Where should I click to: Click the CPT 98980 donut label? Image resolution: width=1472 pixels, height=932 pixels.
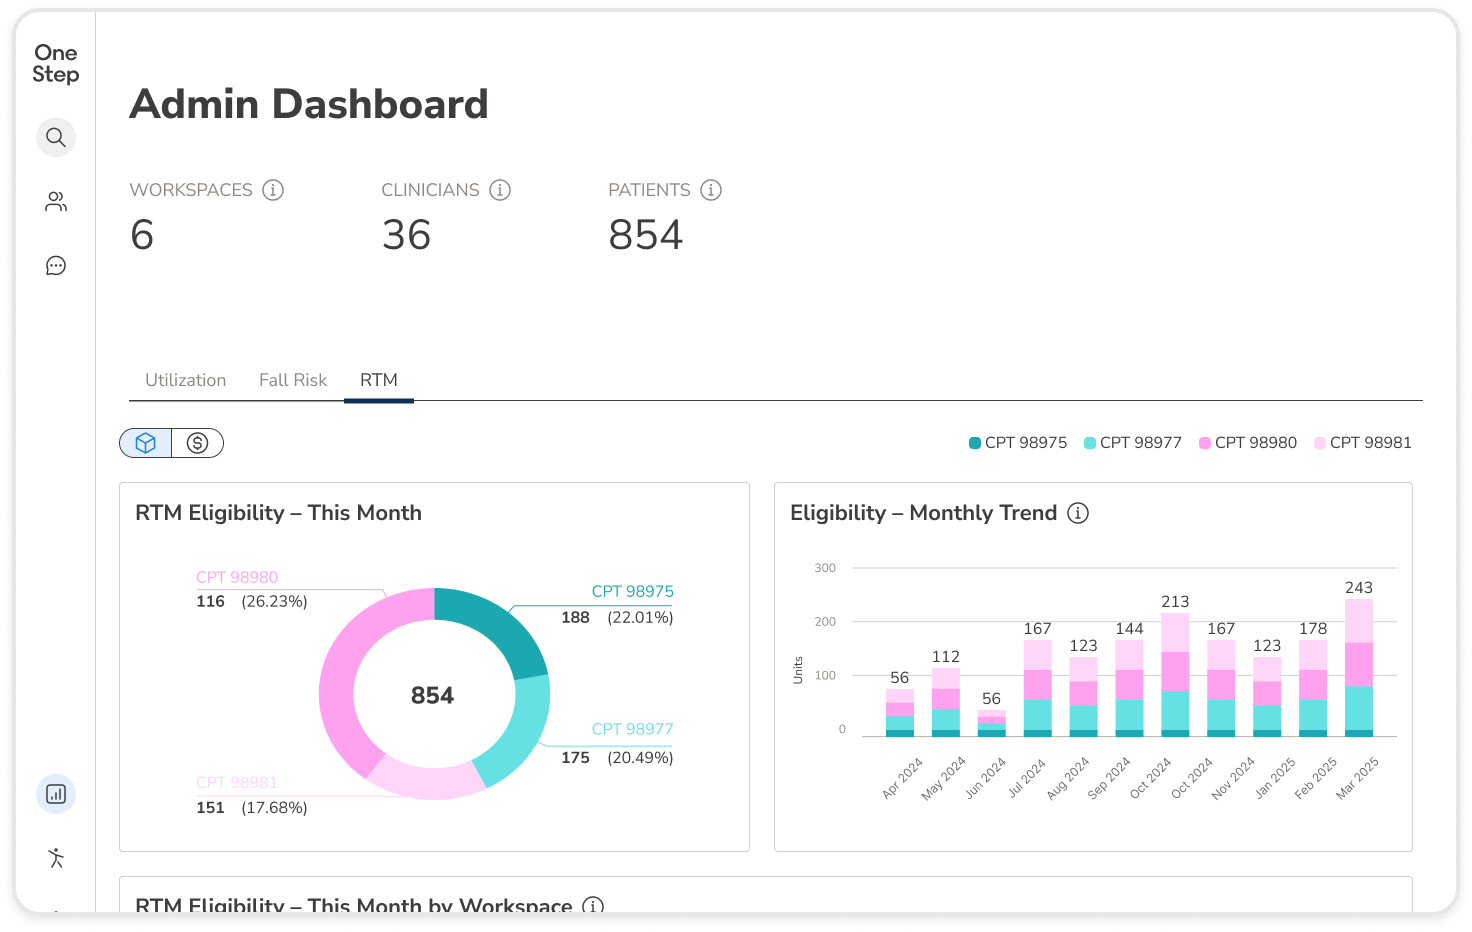point(237,577)
